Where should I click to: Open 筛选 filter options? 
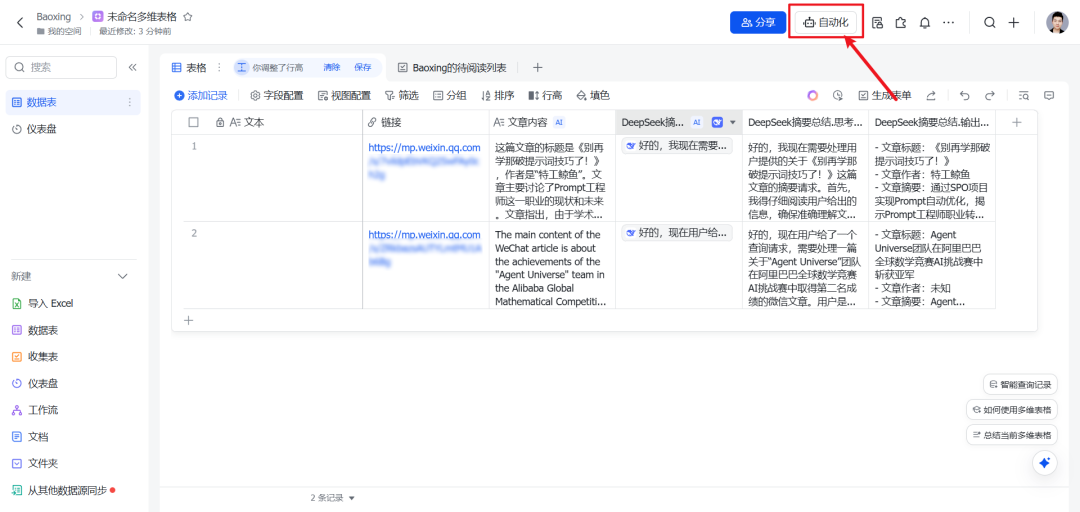click(402, 96)
